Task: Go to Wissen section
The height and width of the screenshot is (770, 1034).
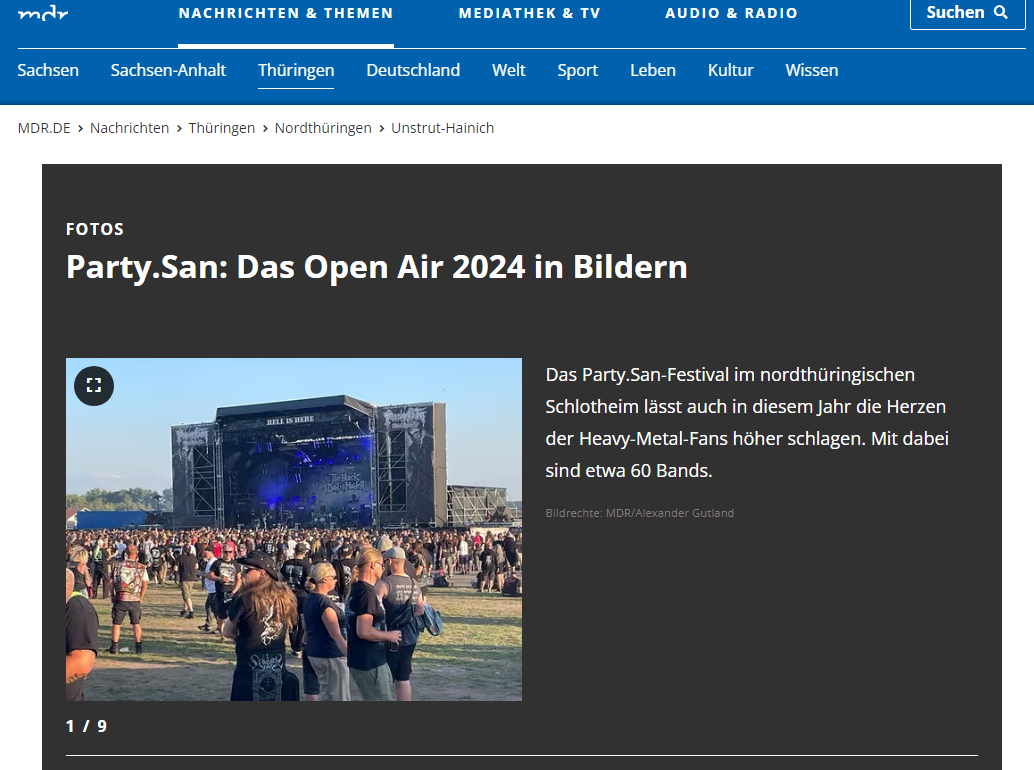Action: (x=811, y=70)
